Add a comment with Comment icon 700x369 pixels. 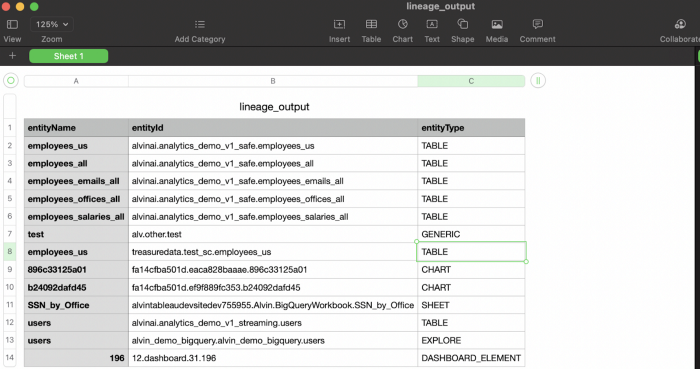coord(538,25)
